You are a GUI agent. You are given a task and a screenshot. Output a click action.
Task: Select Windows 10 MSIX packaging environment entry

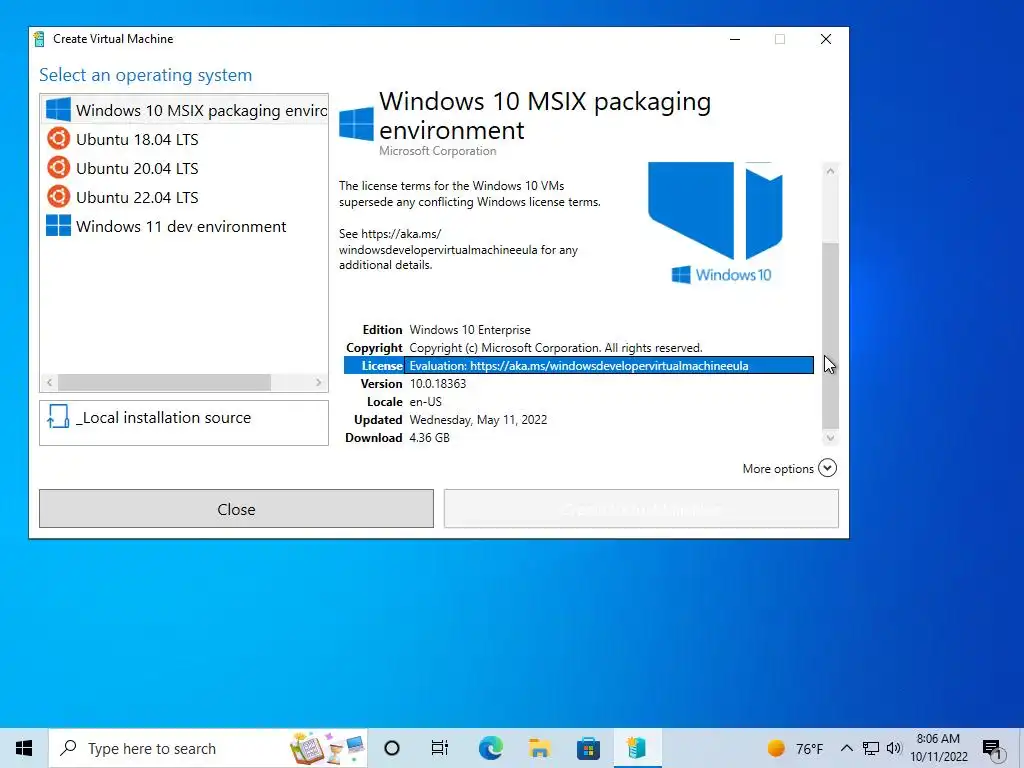[185, 110]
